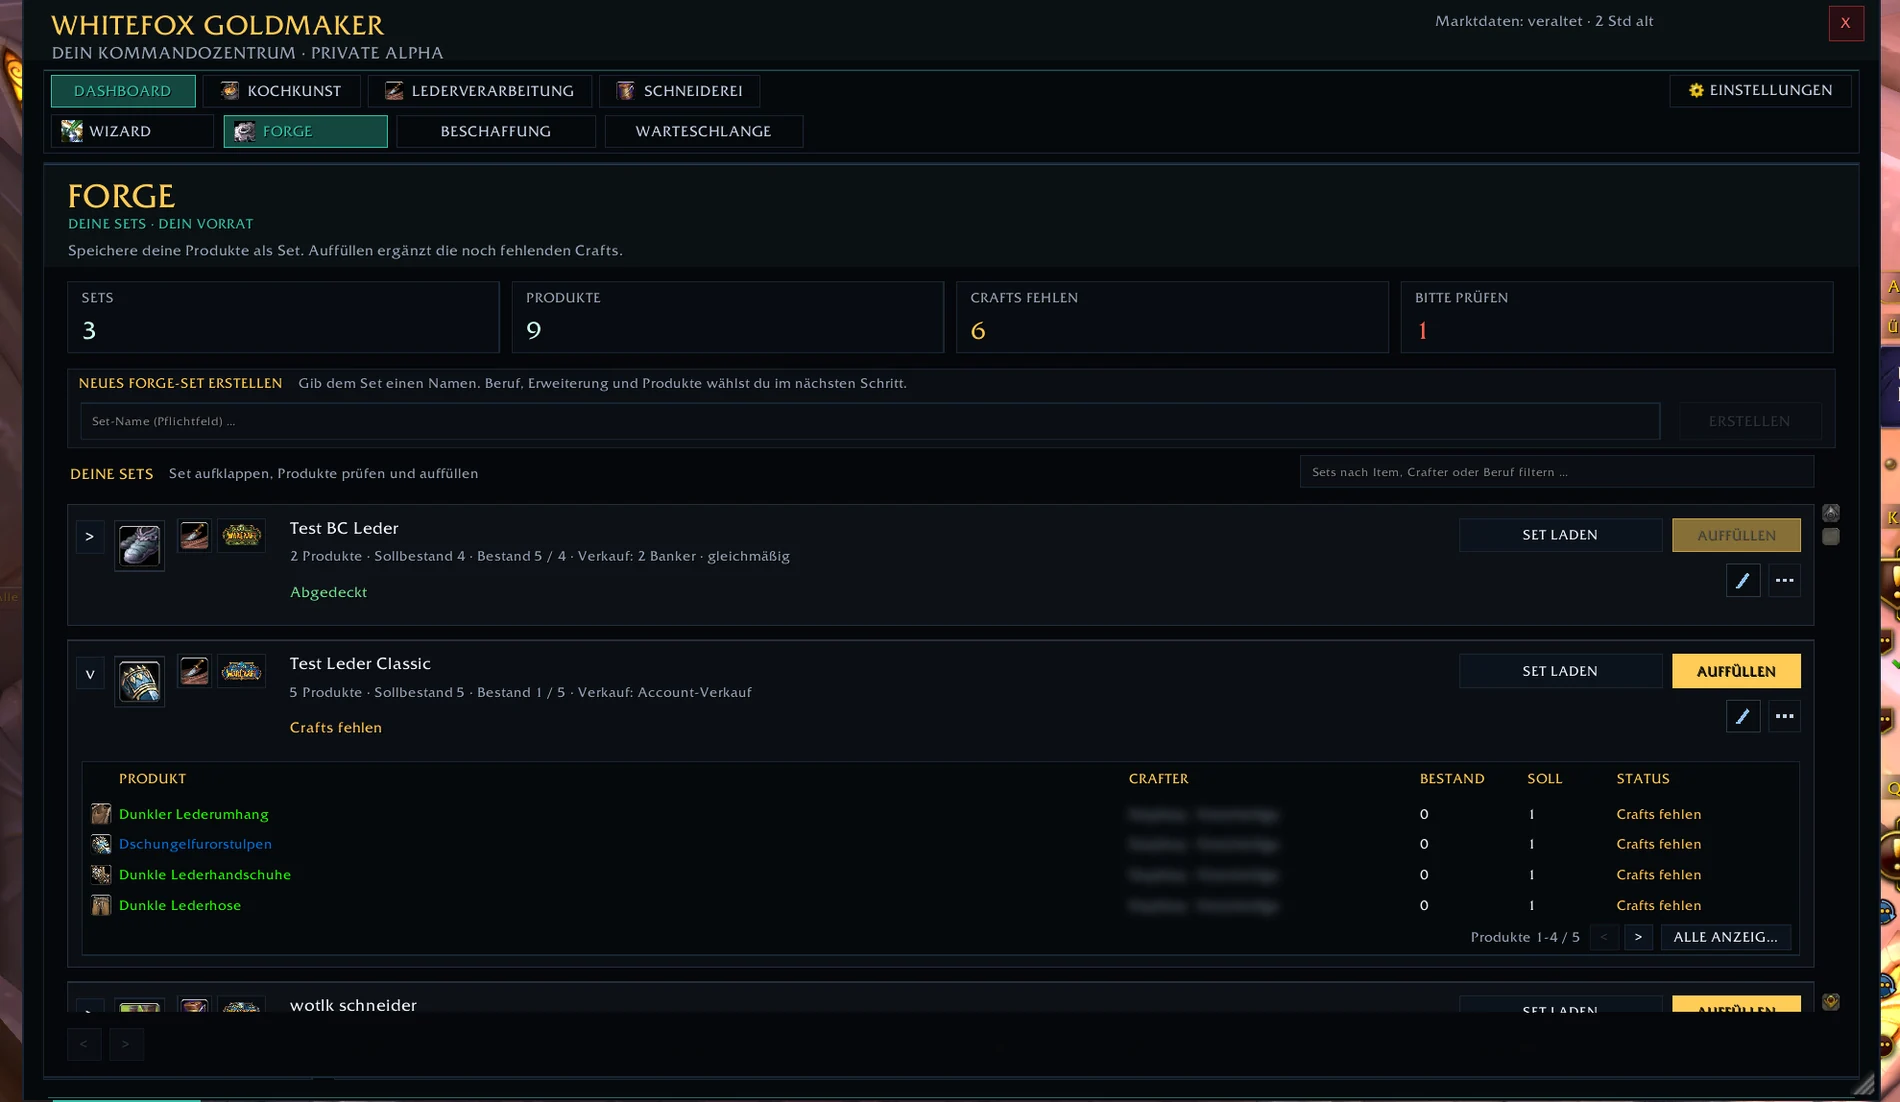Click the Dunkle Lederhandschuhe item icon
The height and width of the screenshot is (1102, 1900).
[x=101, y=875]
